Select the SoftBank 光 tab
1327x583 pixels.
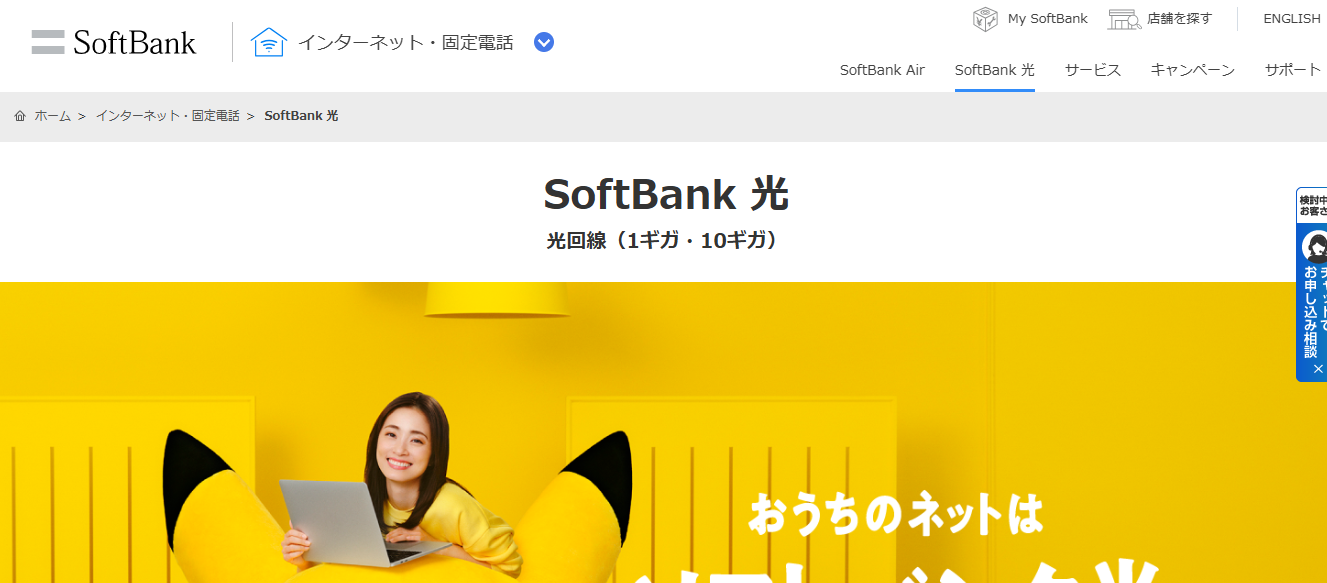pos(995,70)
